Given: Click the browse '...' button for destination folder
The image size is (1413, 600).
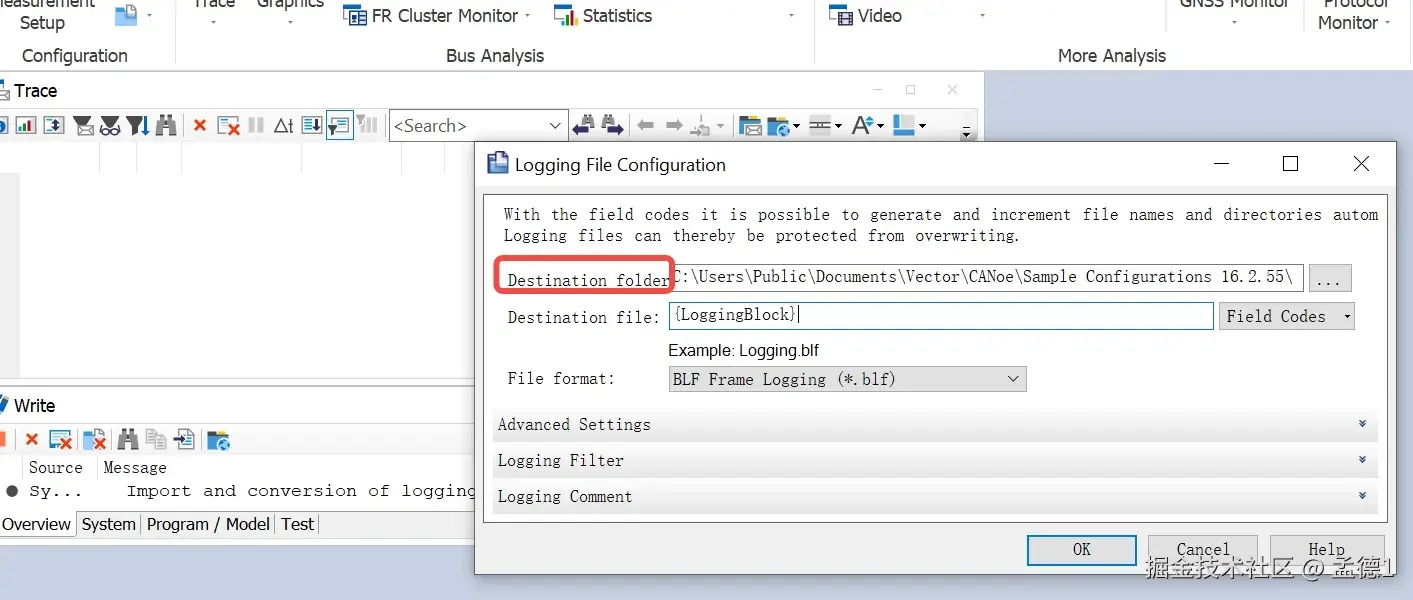Looking at the screenshot, I should [1330, 278].
